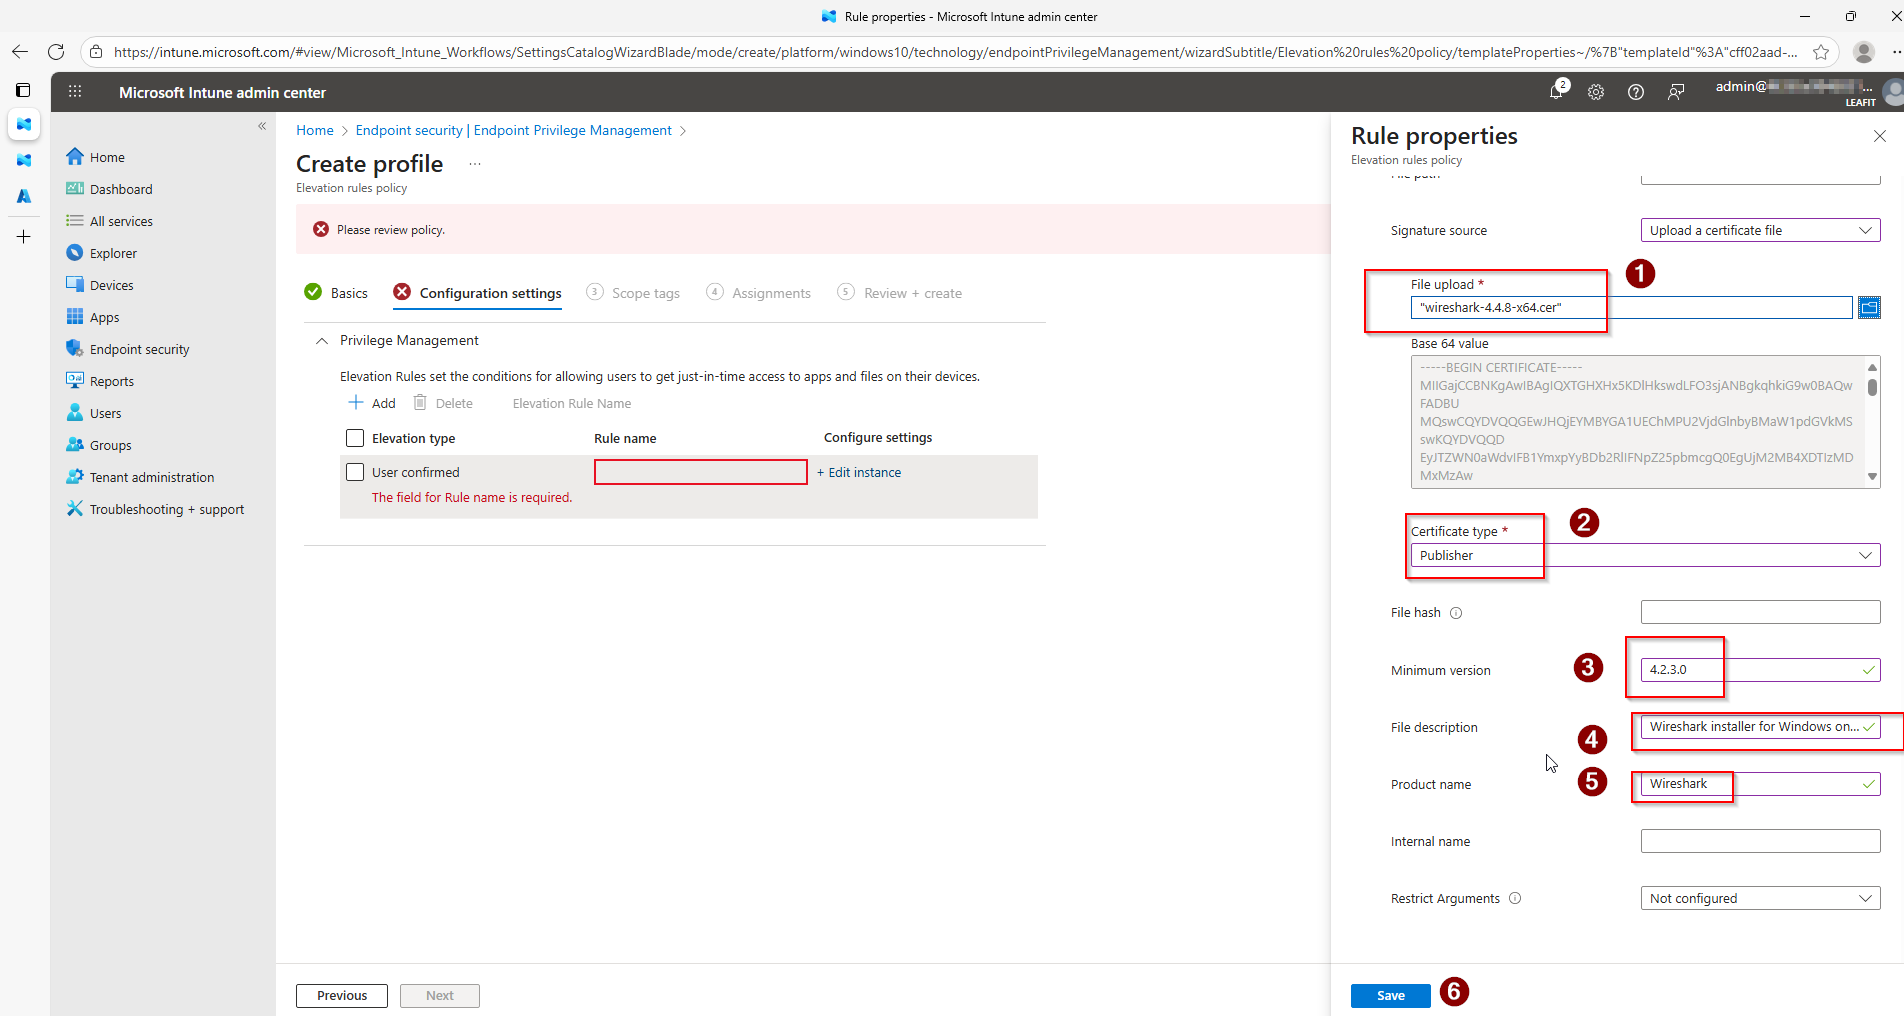The image size is (1904, 1016).
Task: Click Delete elevation rule button
Action: tap(443, 403)
